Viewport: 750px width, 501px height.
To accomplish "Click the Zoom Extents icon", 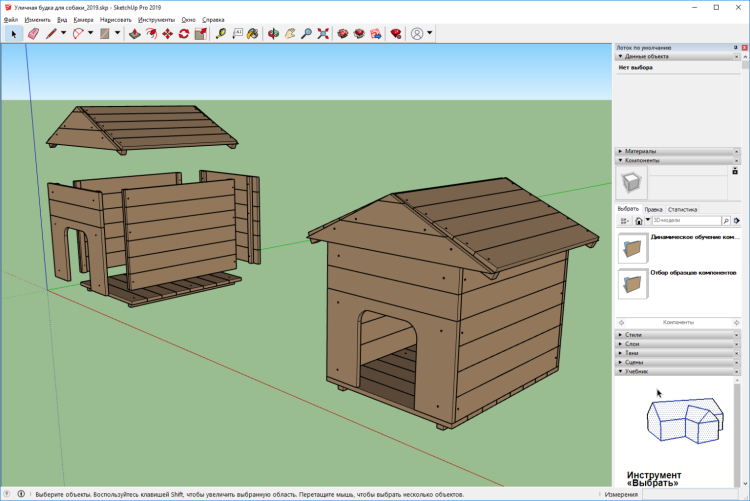I will [x=323, y=33].
